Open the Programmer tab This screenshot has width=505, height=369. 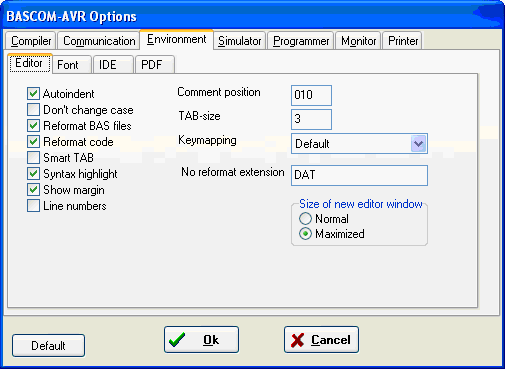301,41
